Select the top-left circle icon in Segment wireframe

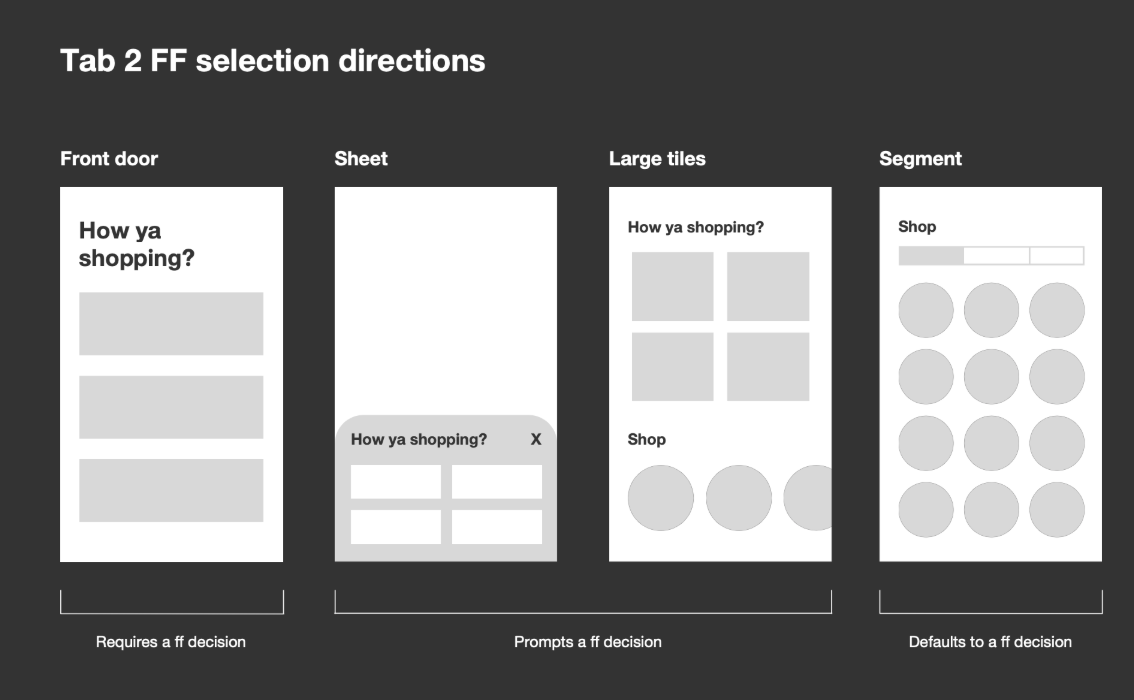pos(925,310)
